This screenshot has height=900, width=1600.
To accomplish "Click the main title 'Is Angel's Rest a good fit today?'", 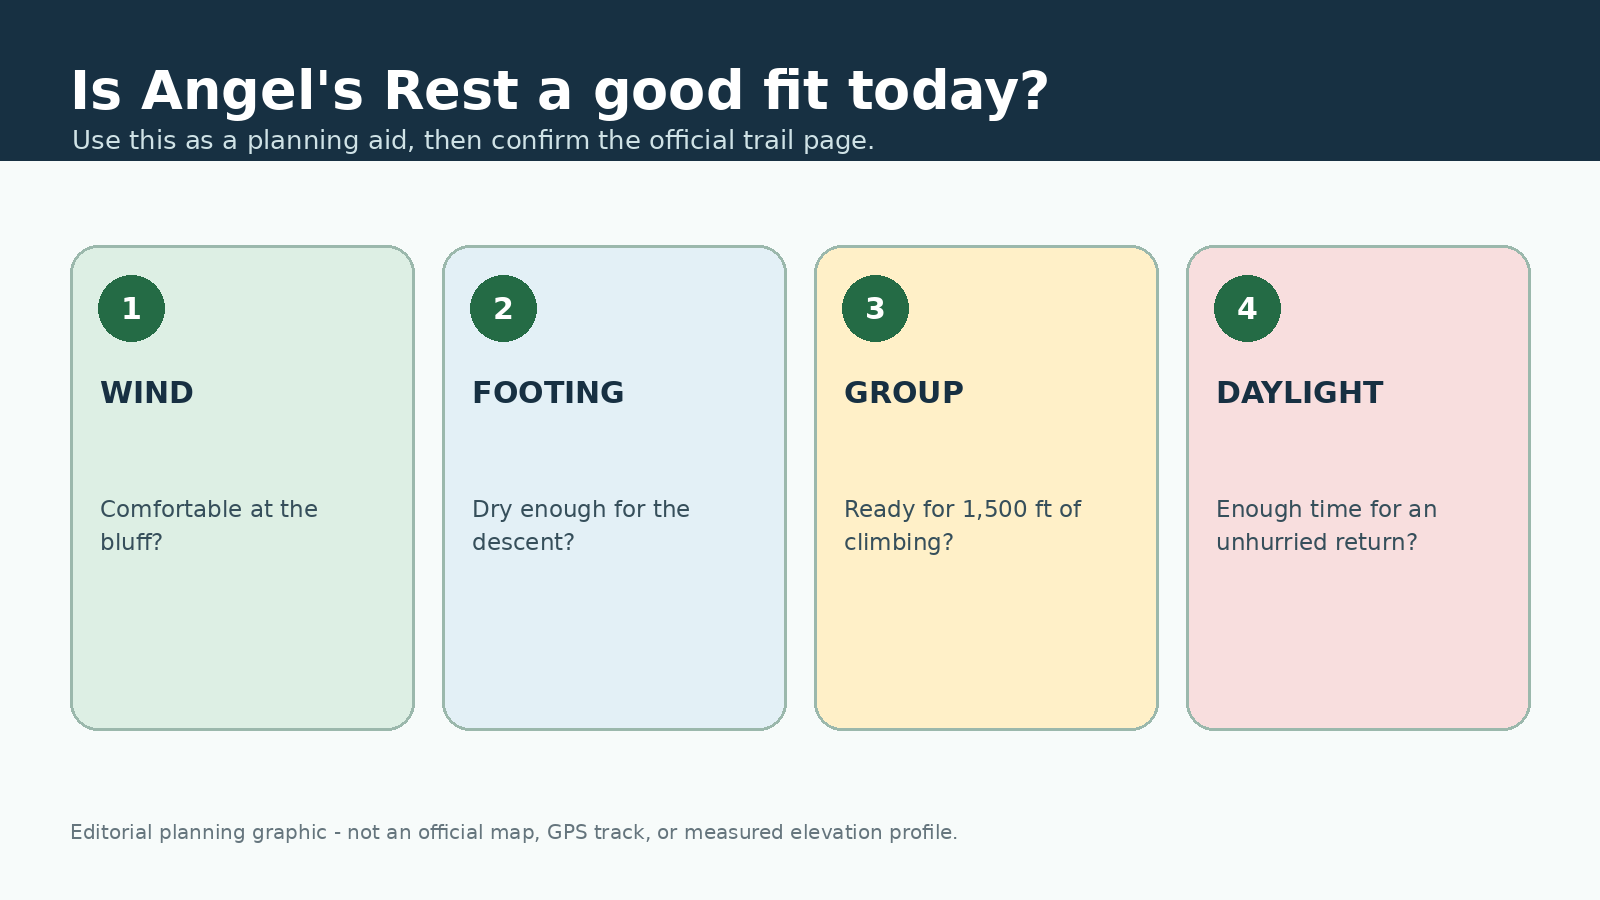I will [560, 92].
